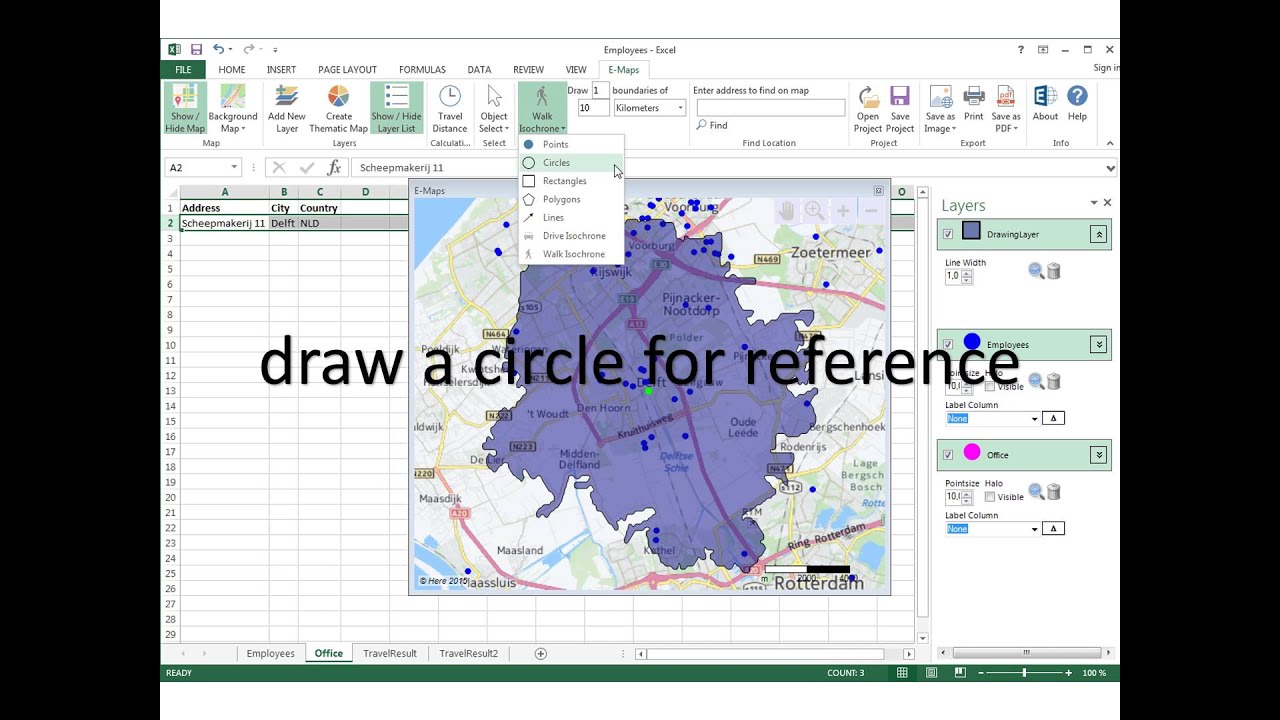Toggle the Show / Hide Layer List
This screenshot has height=720, width=1280.
pyautogui.click(x=396, y=108)
